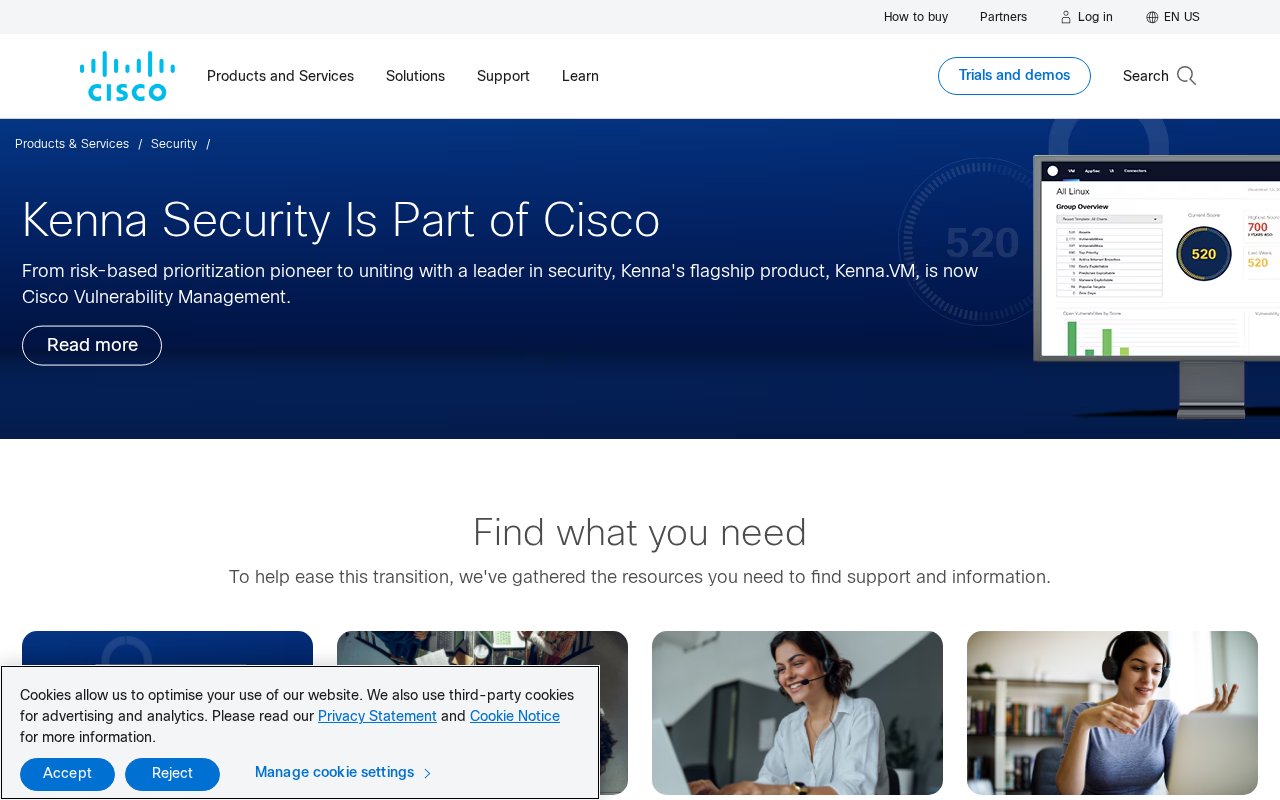This screenshot has width=1280, height=800.
Task: Open Manage cookie settings
Action: tap(334, 773)
